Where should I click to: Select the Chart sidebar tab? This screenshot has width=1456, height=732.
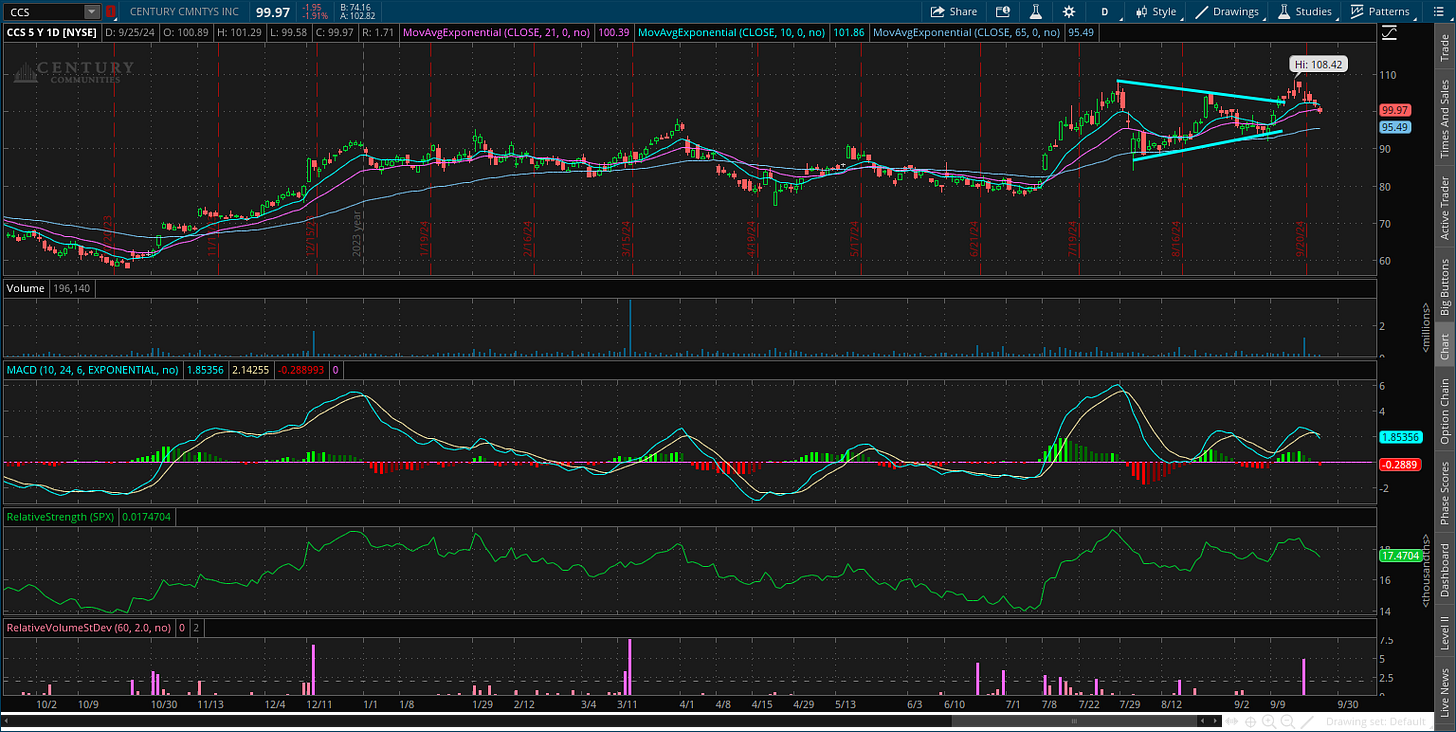1444,346
